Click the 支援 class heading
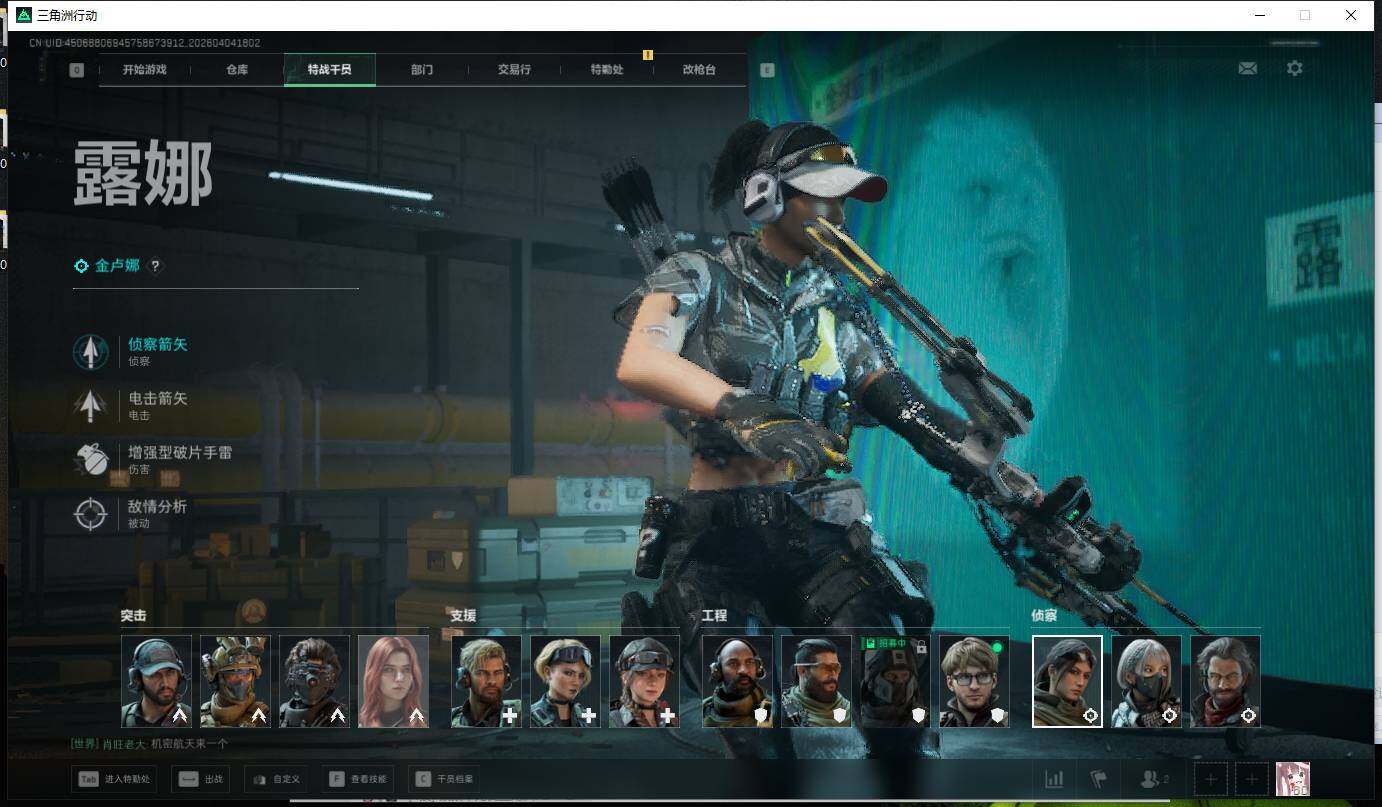The width and height of the screenshot is (1382, 807). [463, 616]
